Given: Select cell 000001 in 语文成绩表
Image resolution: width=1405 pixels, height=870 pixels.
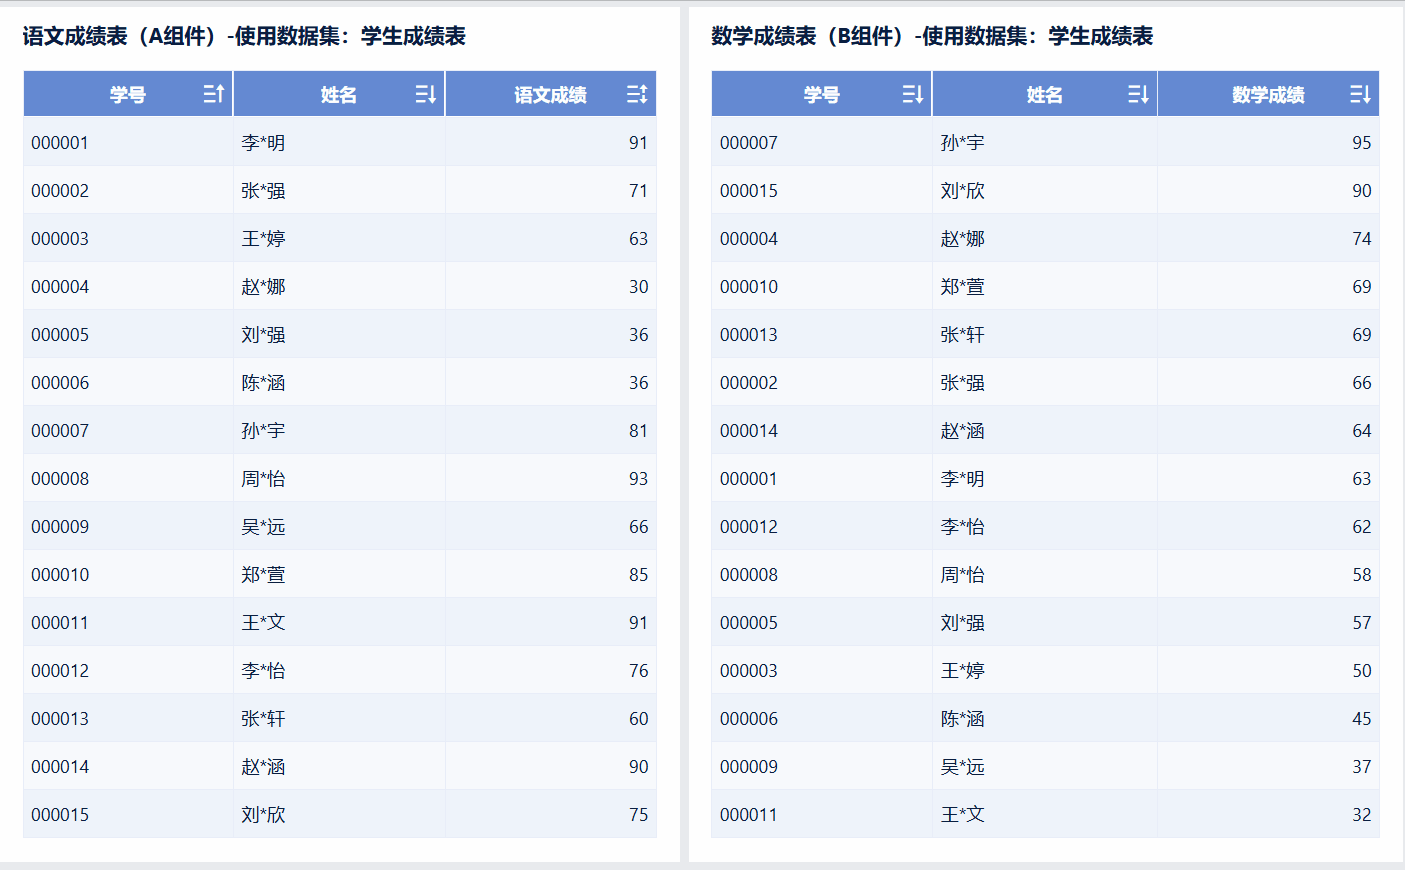Looking at the screenshot, I should coord(128,143).
